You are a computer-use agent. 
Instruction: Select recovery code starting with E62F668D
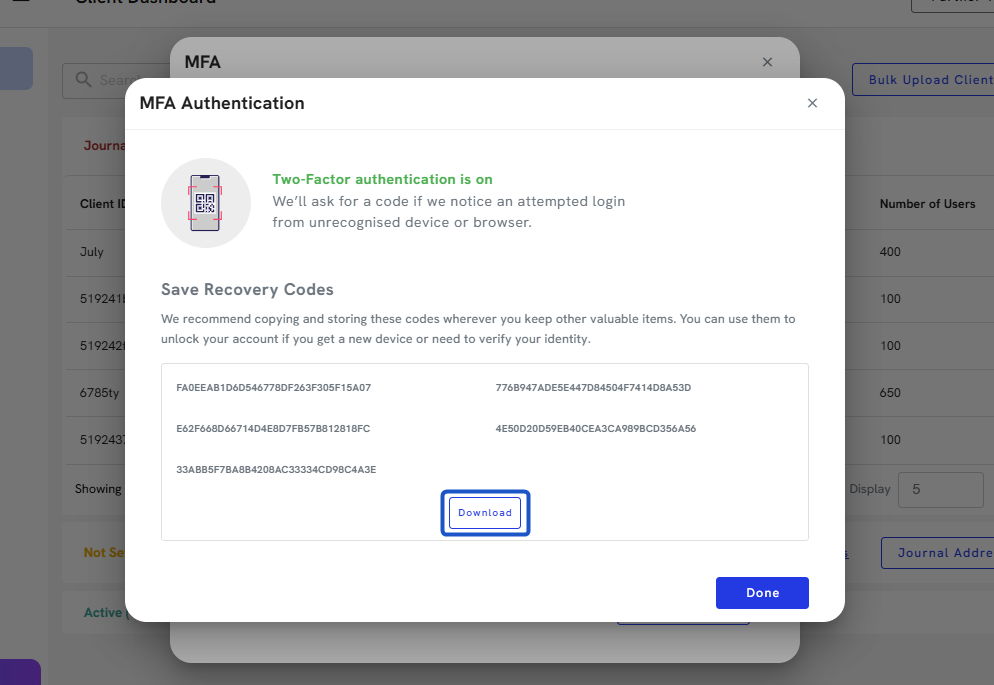[273, 429]
